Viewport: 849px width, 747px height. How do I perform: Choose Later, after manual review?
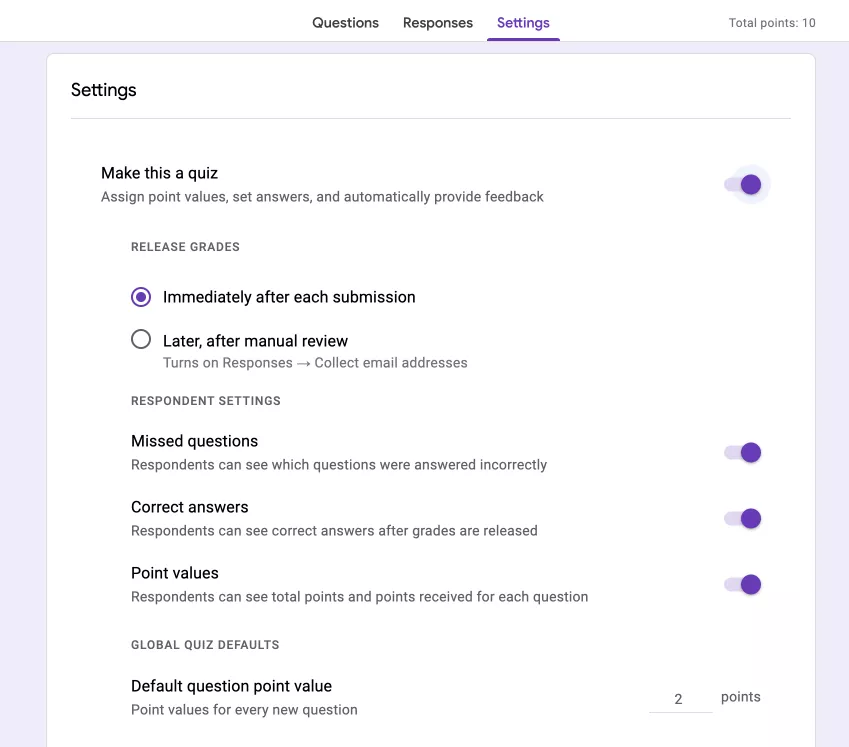(x=140, y=339)
